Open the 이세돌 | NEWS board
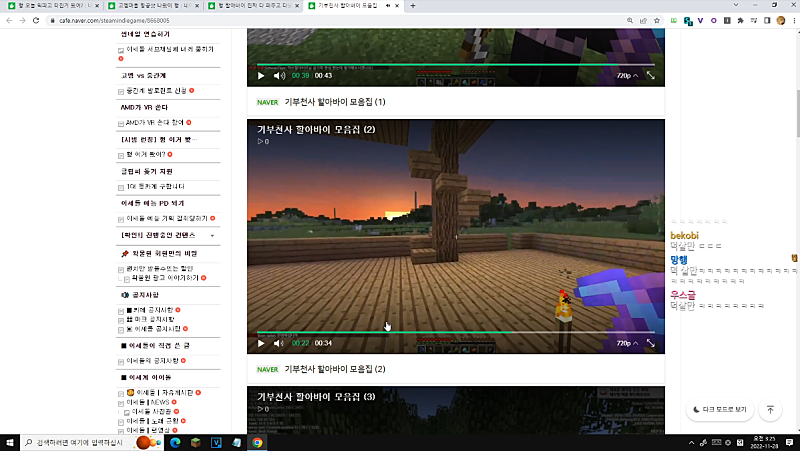The image size is (800, 451). (x=147, y=403)
